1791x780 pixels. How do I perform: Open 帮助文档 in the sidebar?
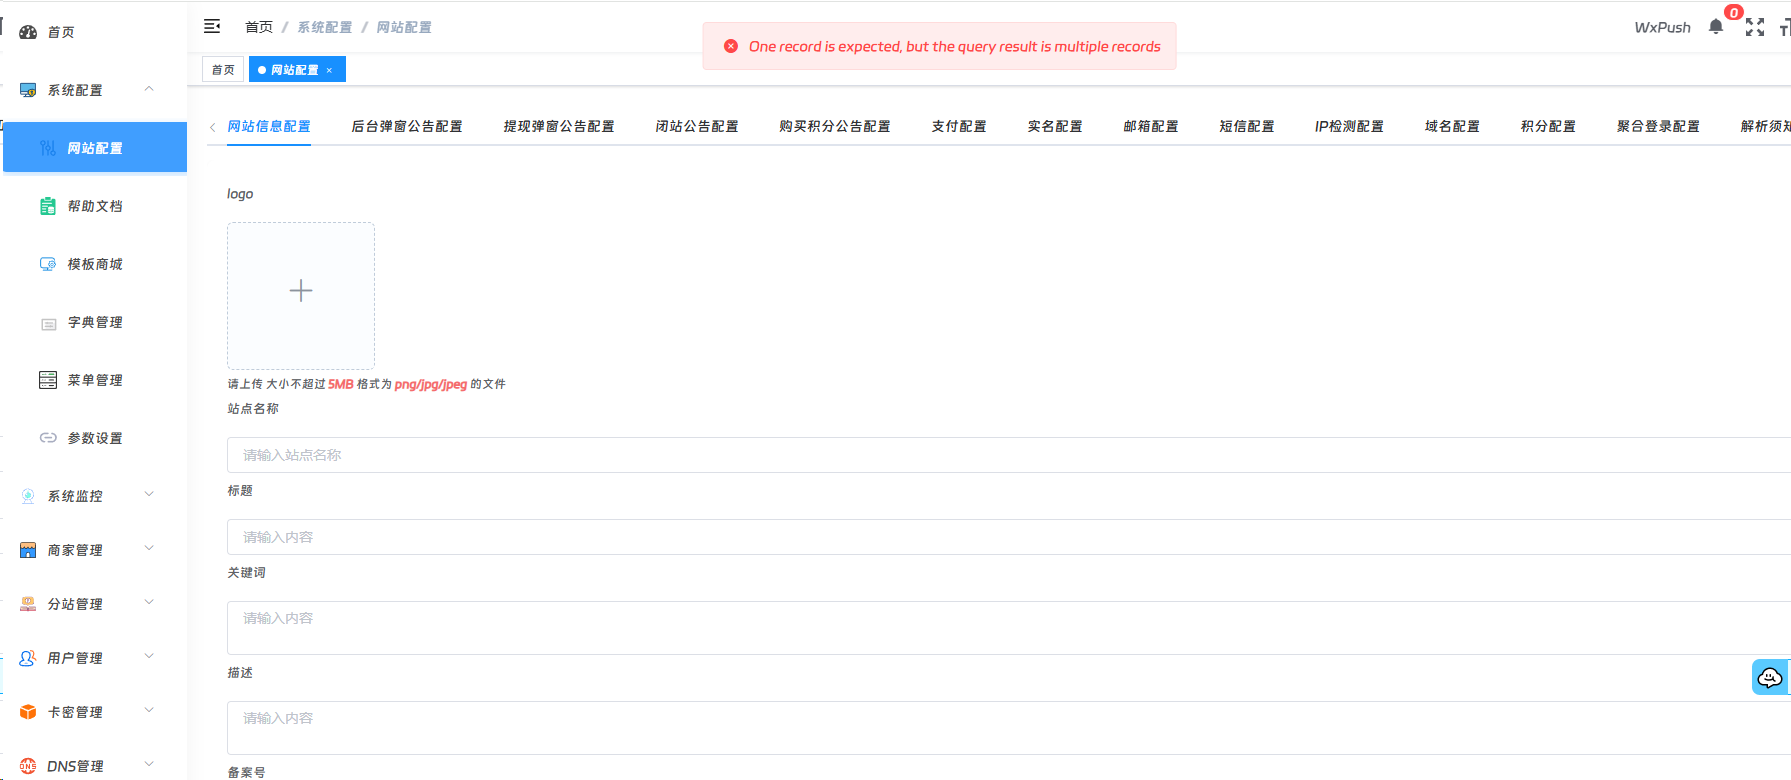coord(95,206)
